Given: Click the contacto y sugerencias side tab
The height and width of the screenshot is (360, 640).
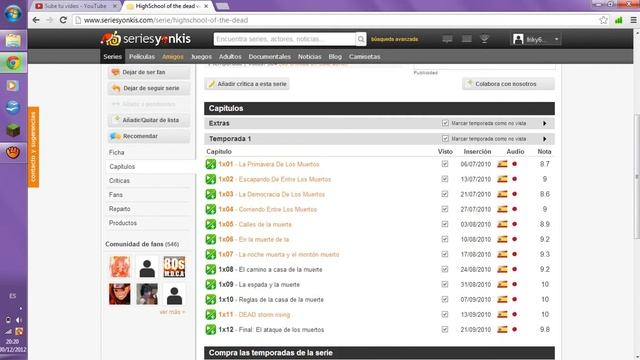Looking at the screenshot, I should 33,147.
